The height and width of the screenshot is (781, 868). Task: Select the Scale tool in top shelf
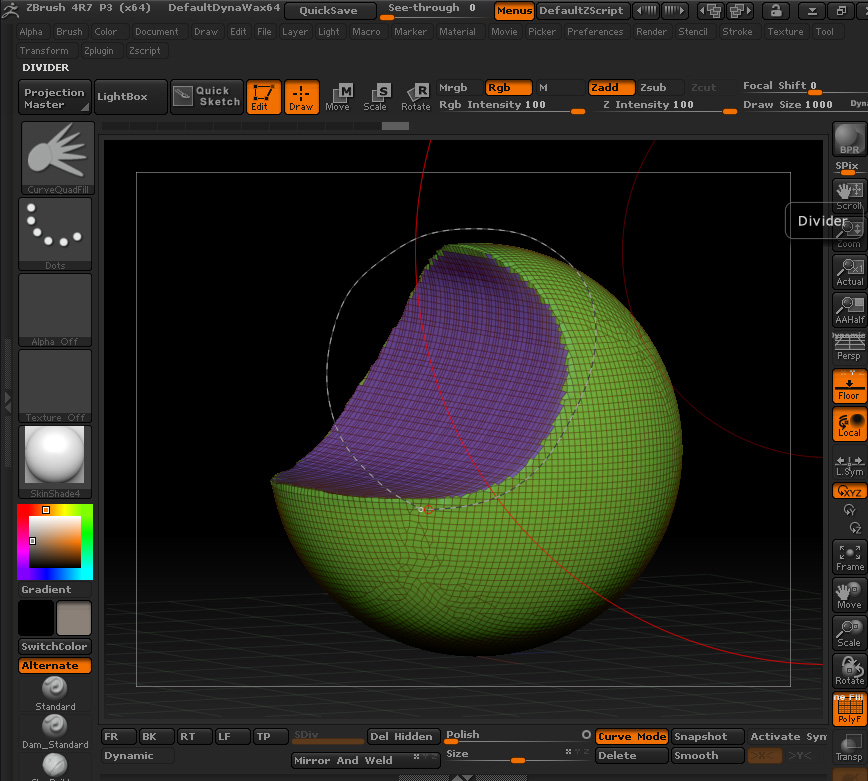click(x=376, y=97)
